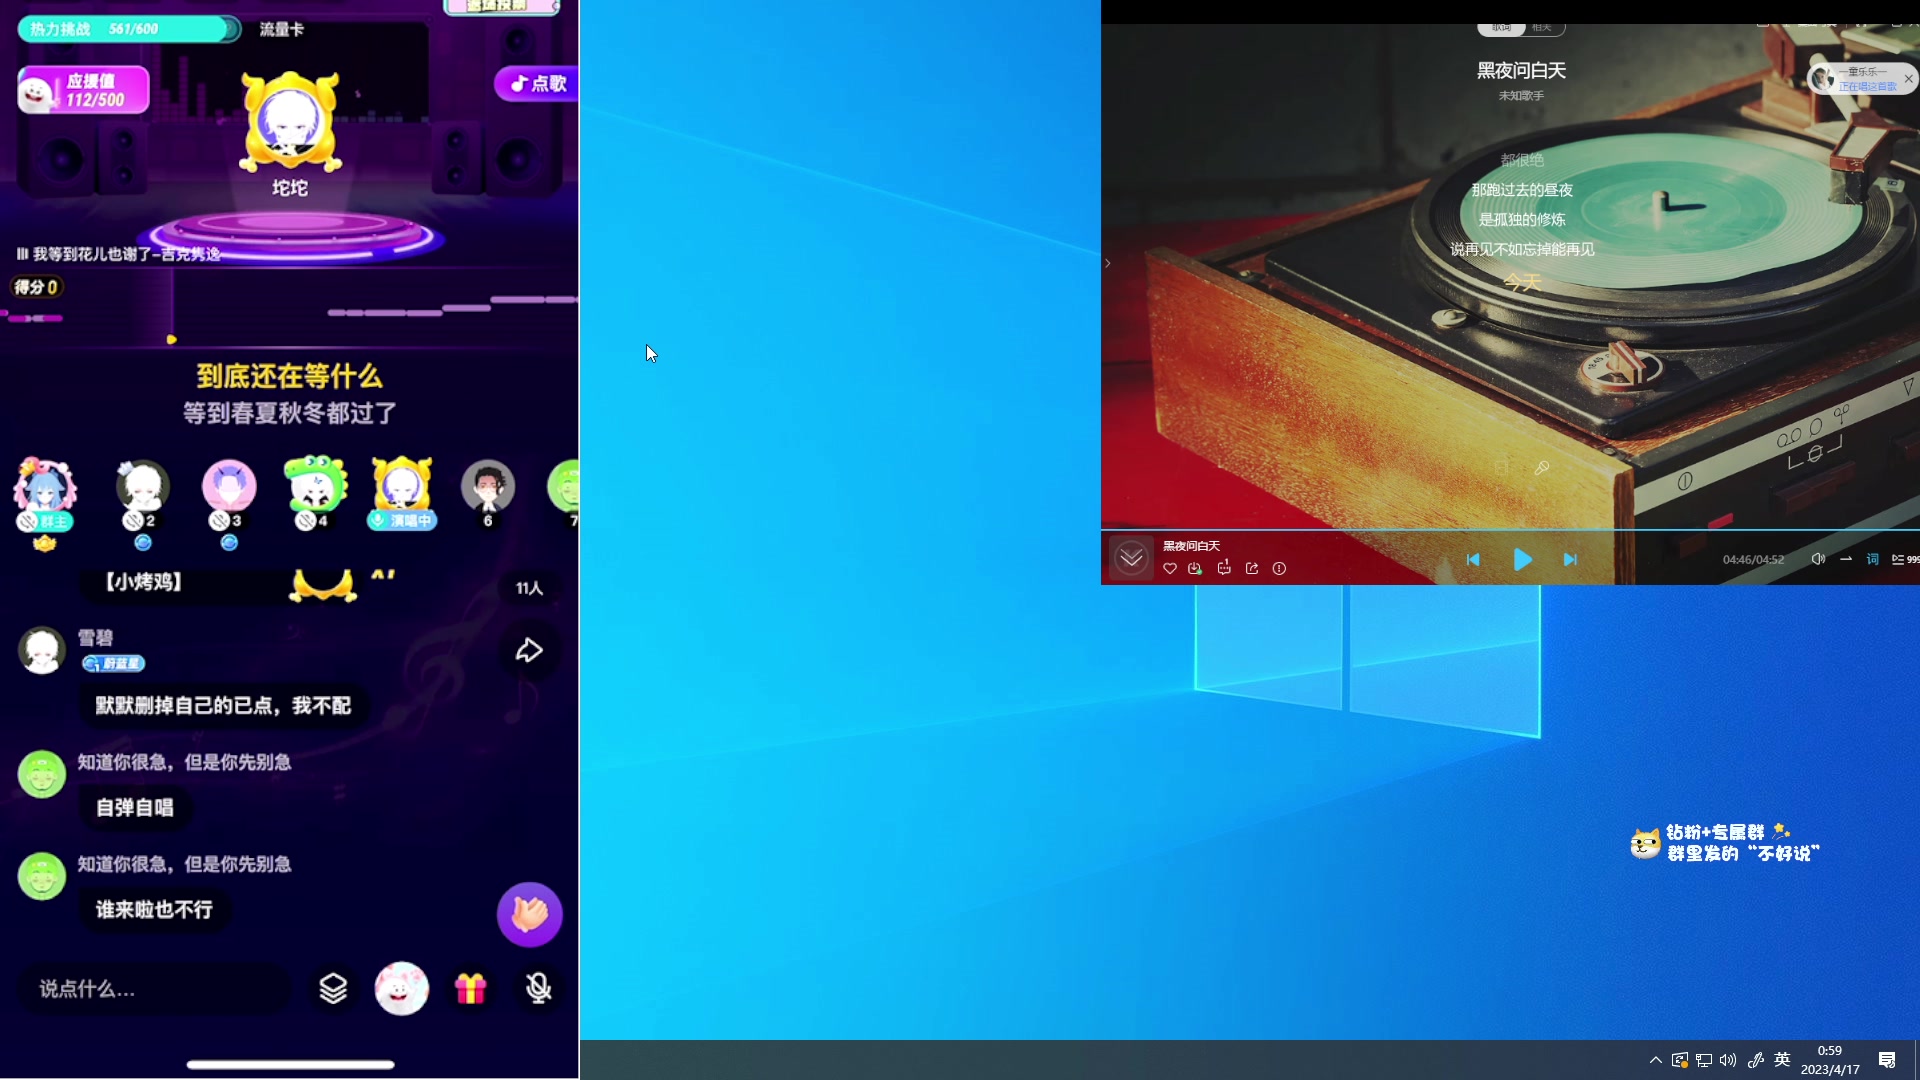The image size is (1920, 1080).
Task: Click the playback progress bar
Action: pyautogui.click(x=1500, y=529)
